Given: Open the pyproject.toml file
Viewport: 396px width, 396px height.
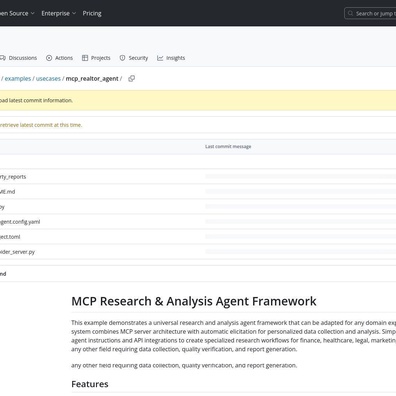Looking at the screenshot, I should coord(10,237).
